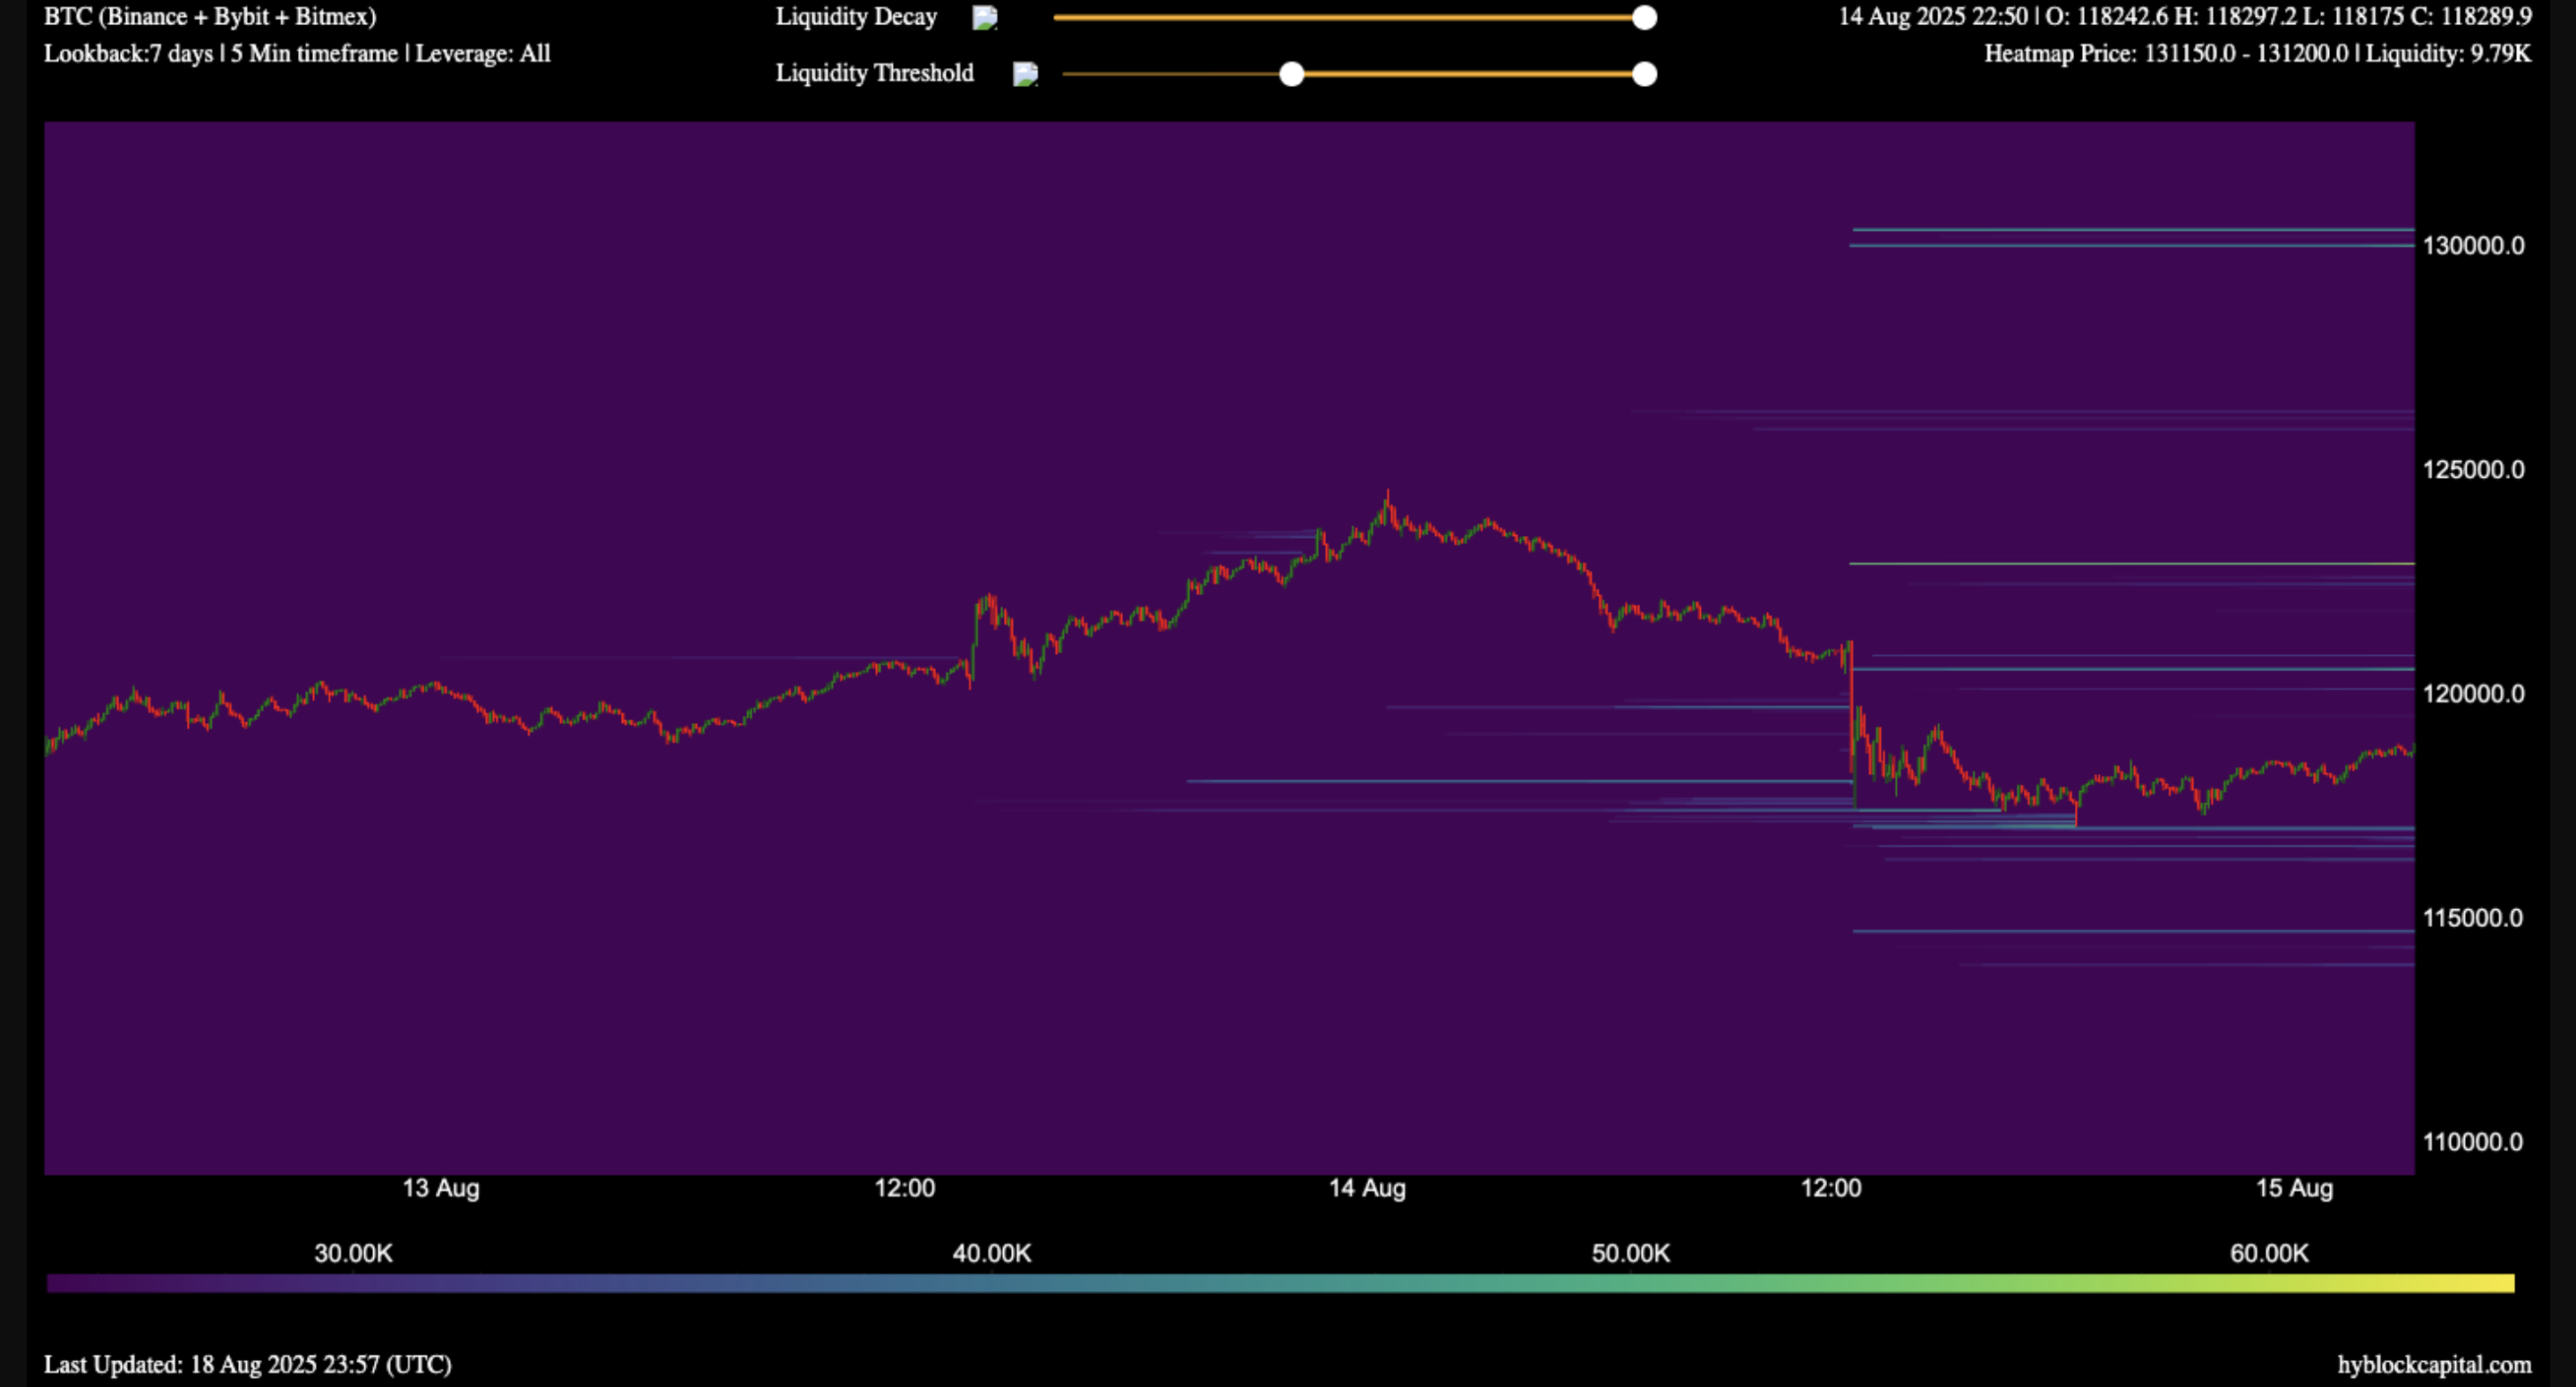Click the 30.00K color scale label
2576x1387 pixels.
[x=353, y=1253]
